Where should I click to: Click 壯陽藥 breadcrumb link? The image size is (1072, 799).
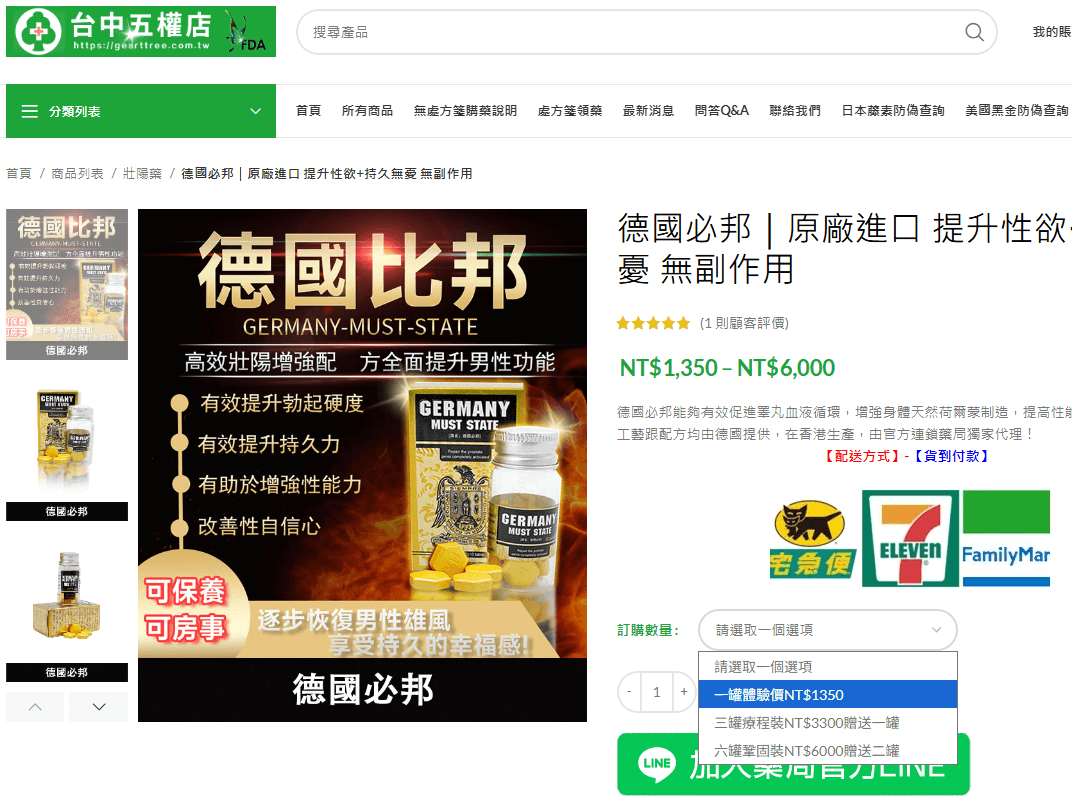(x=142, y=174)
